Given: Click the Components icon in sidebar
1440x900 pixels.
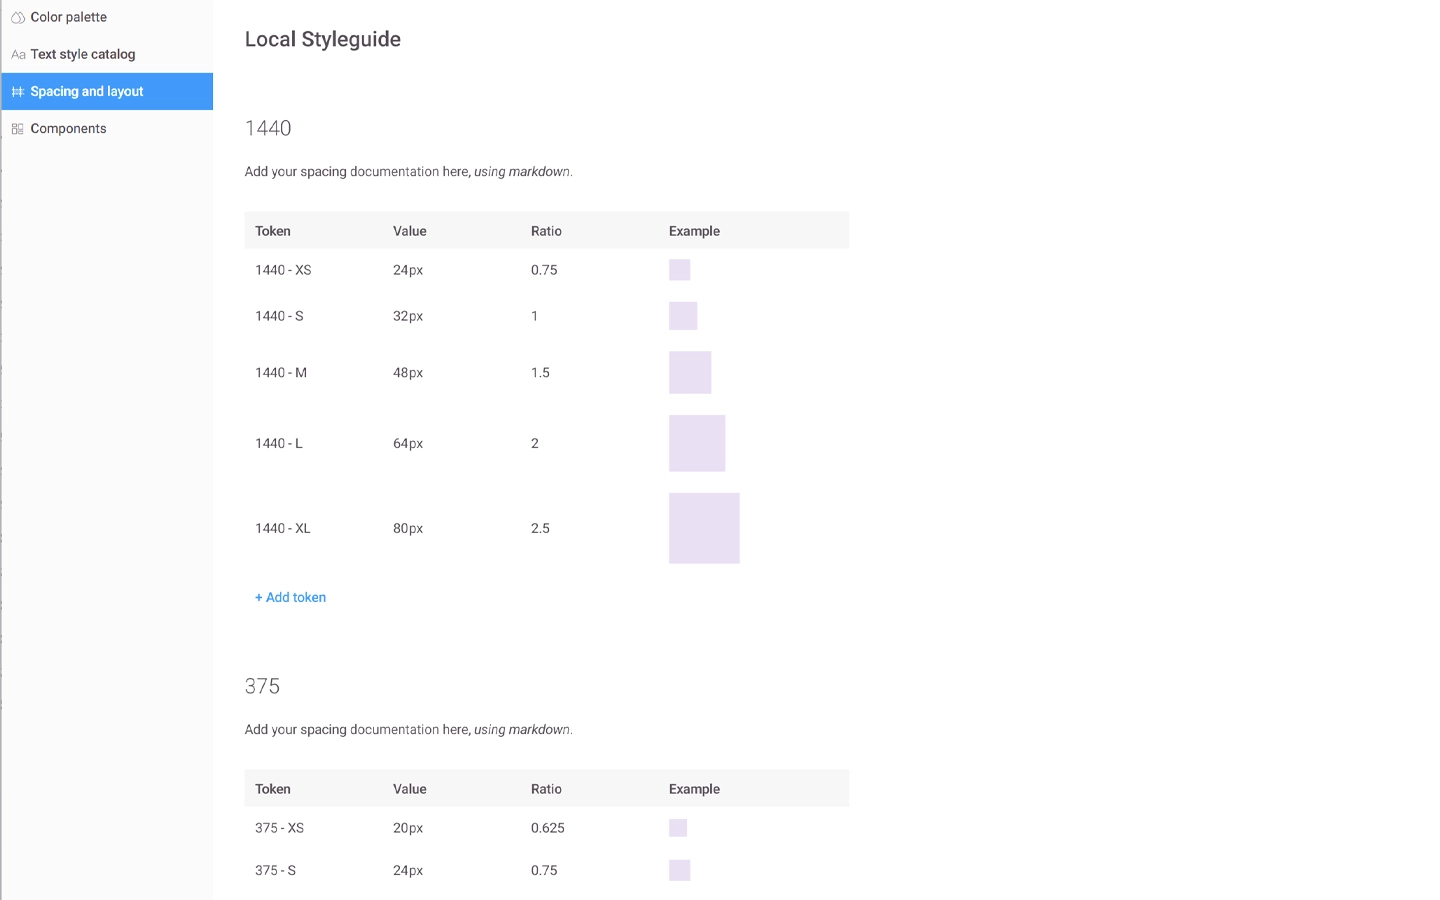Looking at the screenshot, I should point(18,129).
